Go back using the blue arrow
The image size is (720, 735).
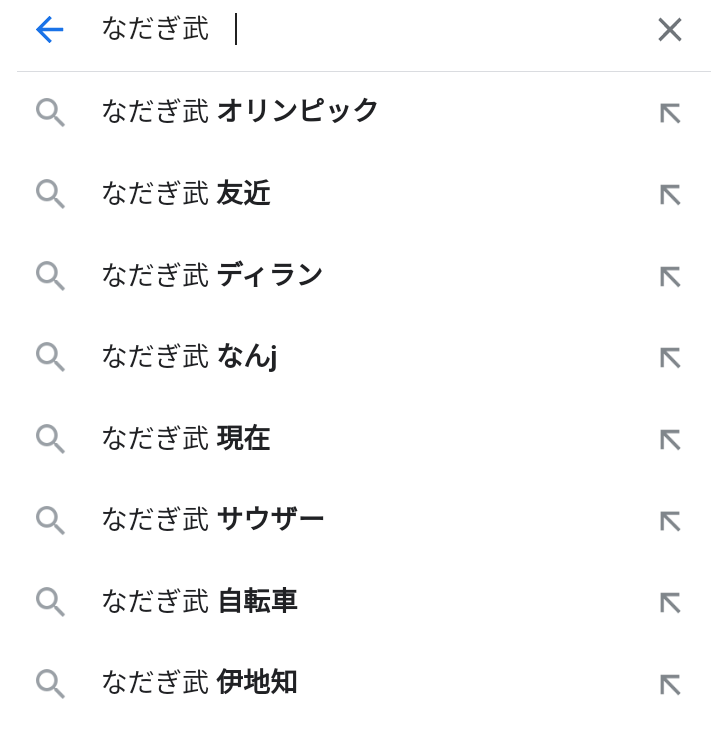tap(50, 30)
